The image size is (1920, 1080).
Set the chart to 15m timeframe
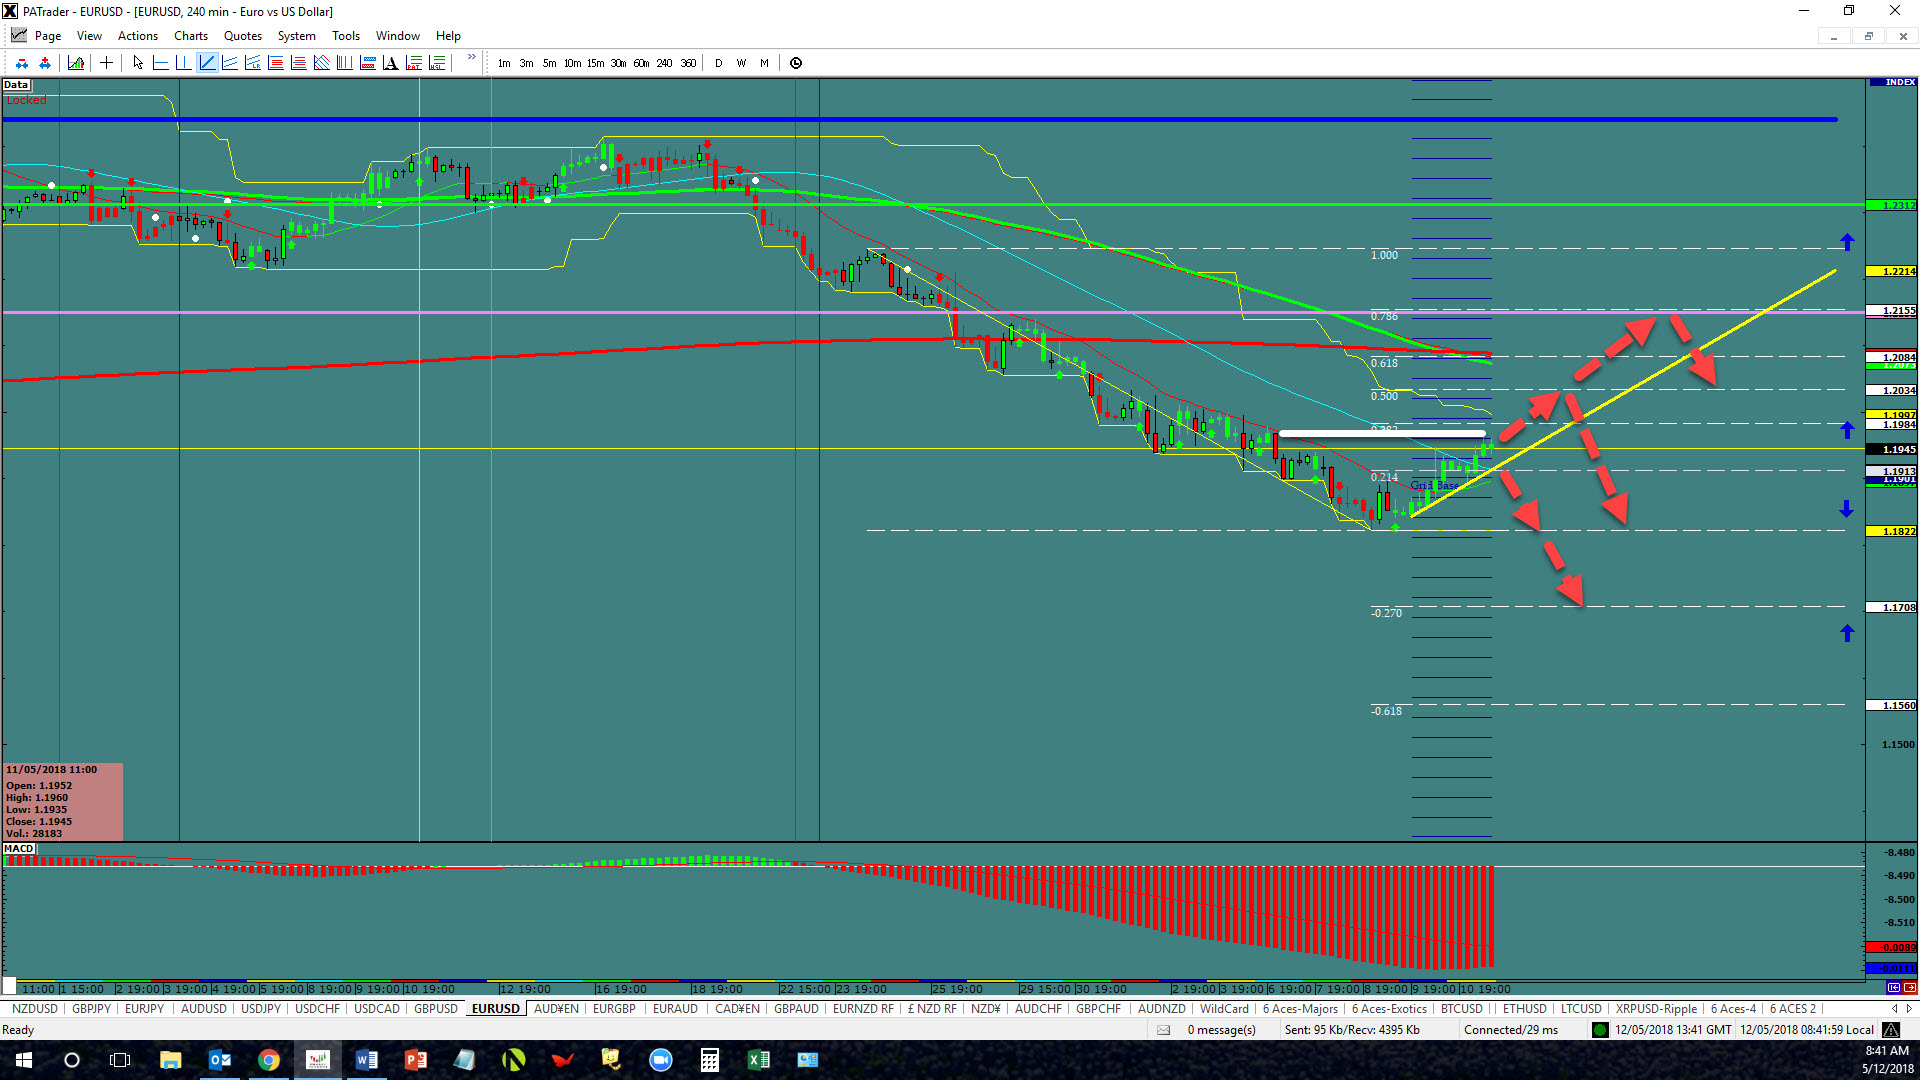595,63
